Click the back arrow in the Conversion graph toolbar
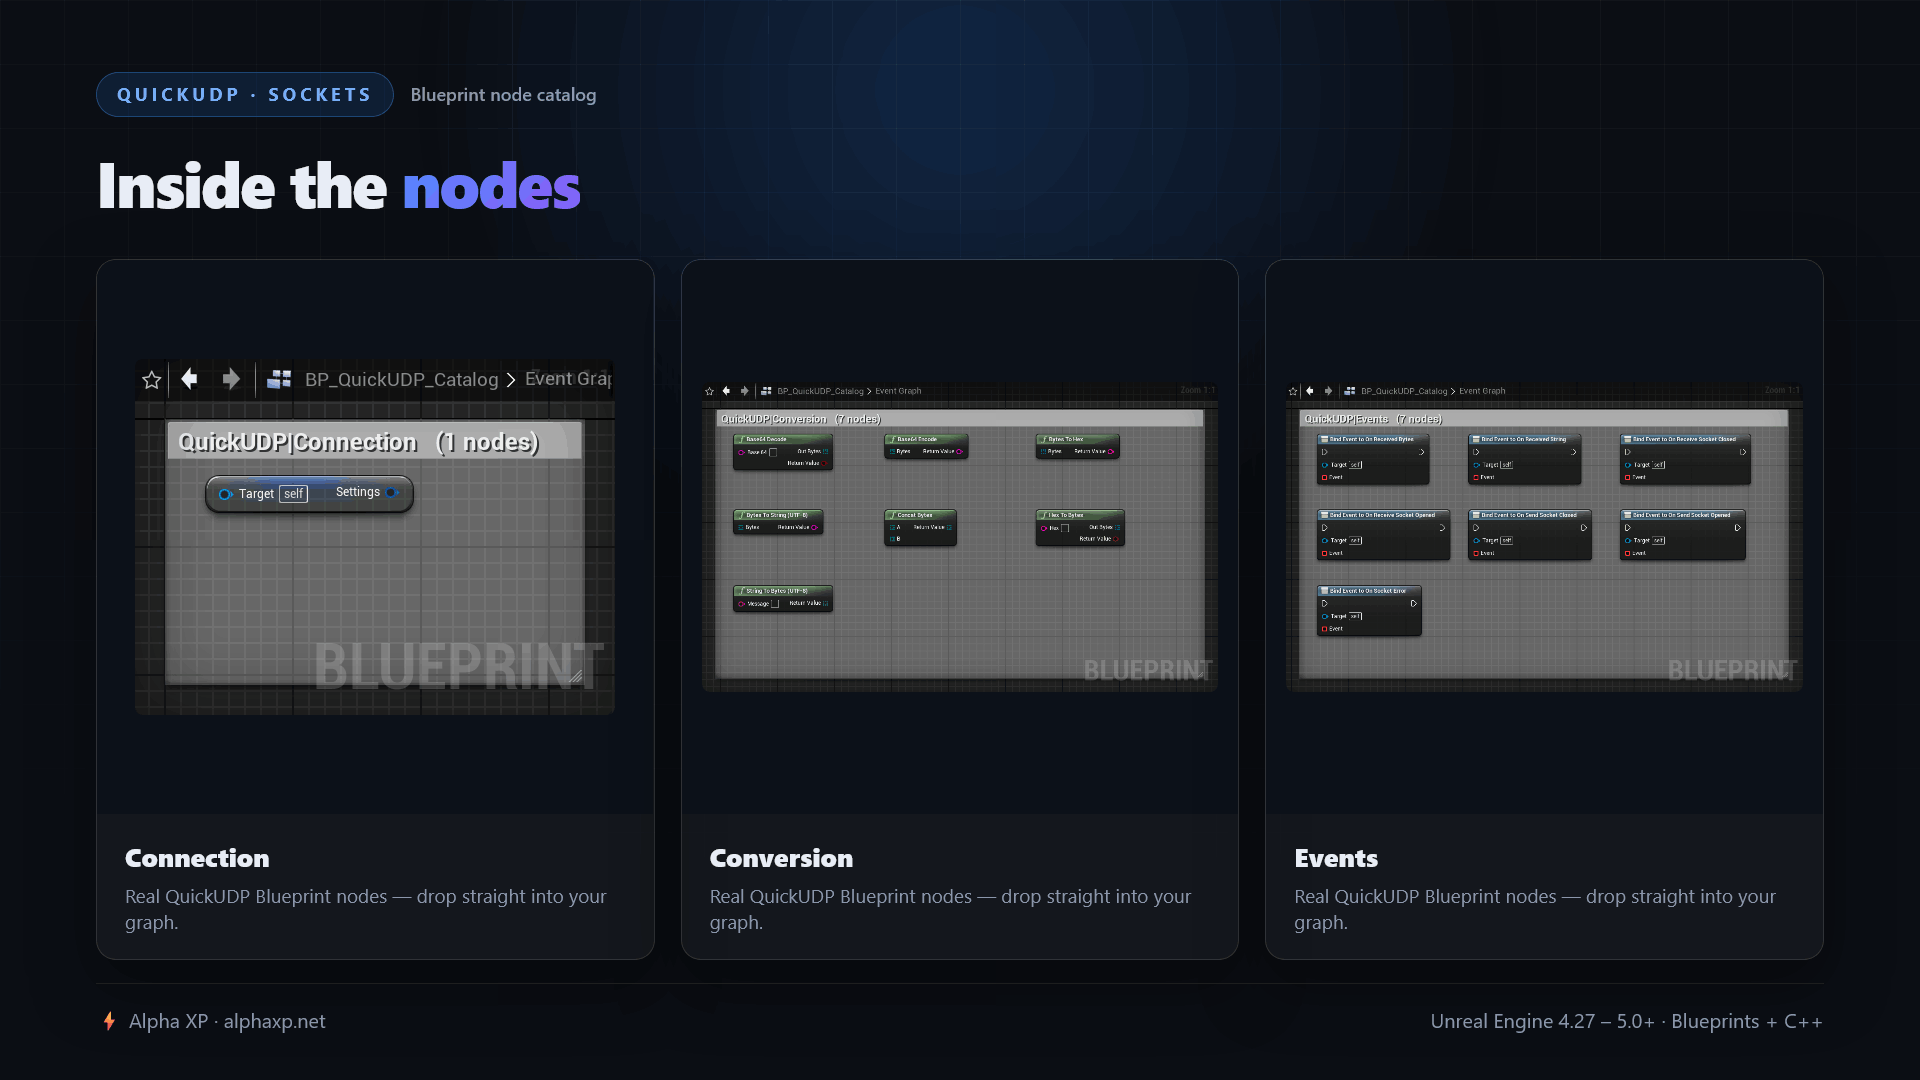This screenshot has height=1080, width=1920. pyautogui.click(x=727, y=391)
